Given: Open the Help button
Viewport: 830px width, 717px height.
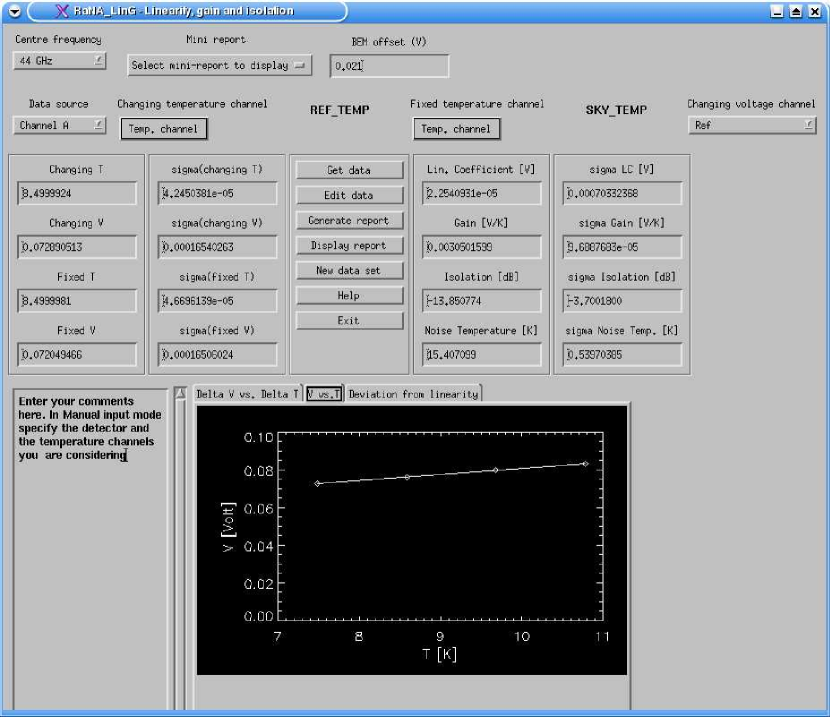Looking at the screenshot, I should pos(348,296).
